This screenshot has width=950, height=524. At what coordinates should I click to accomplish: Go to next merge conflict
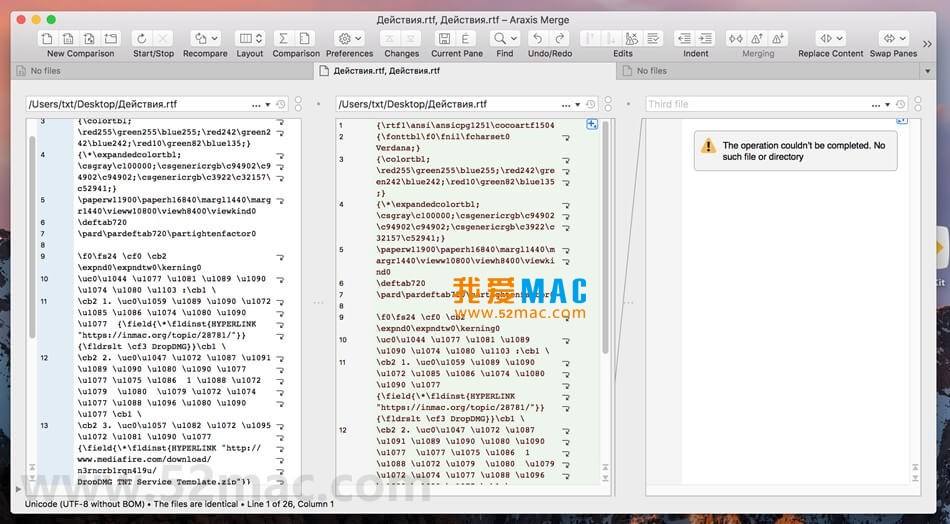tap(778, 39)
